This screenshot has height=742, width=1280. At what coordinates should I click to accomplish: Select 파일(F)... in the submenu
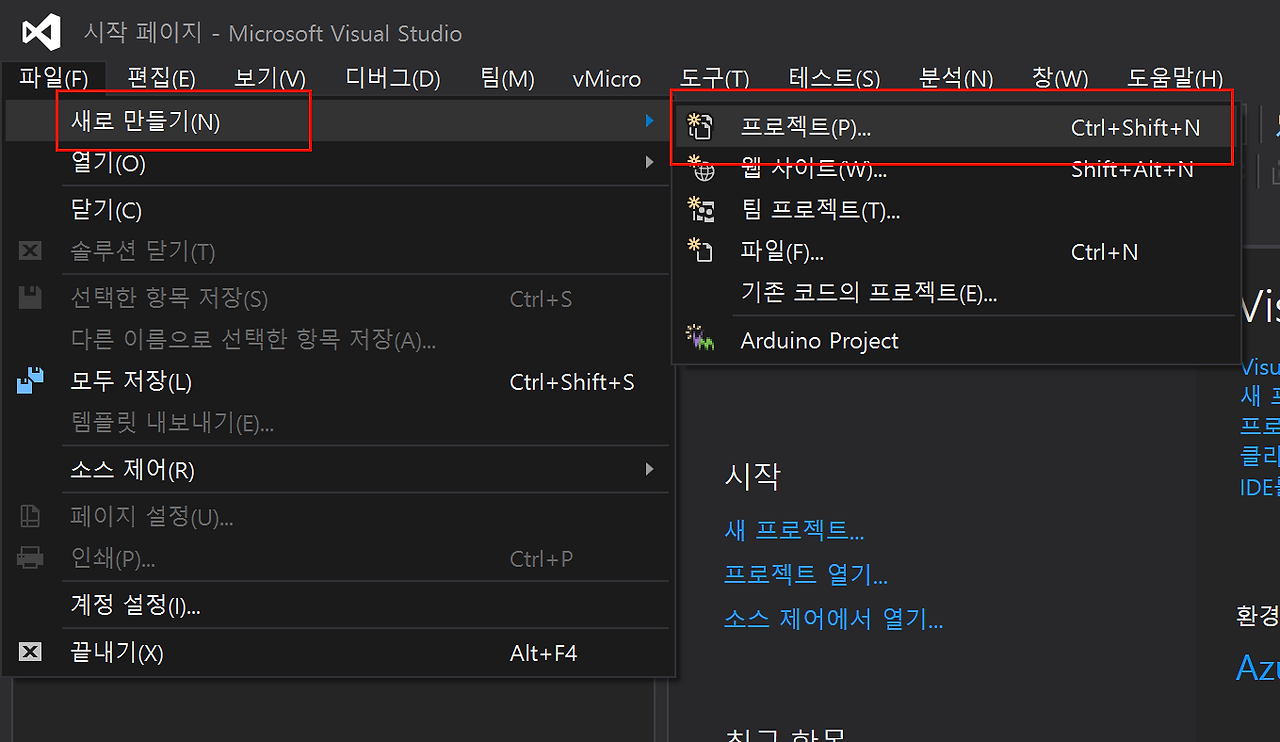[957, 251]
